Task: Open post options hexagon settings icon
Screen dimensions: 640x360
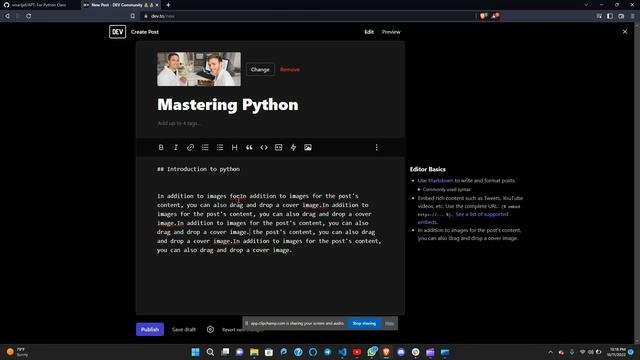Action: (210, 329)
